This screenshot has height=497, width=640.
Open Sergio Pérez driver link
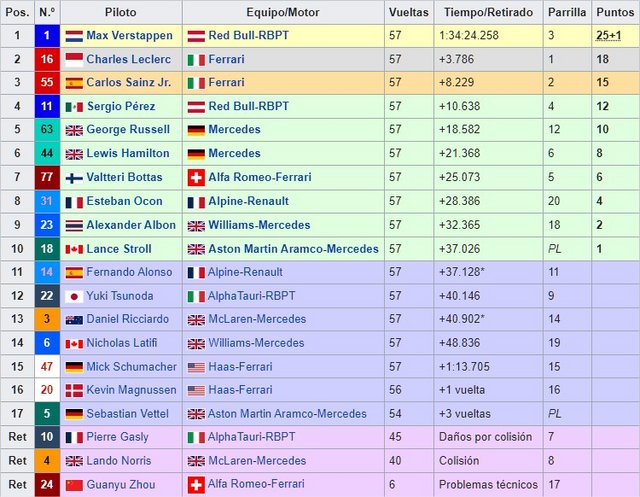point(121,106)
